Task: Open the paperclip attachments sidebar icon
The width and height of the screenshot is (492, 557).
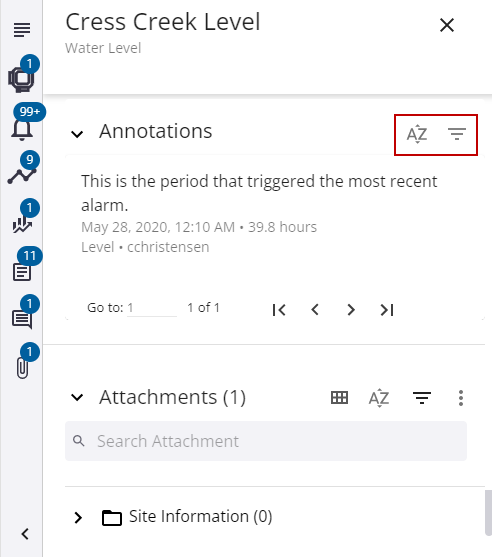Action: click(22, 368)
